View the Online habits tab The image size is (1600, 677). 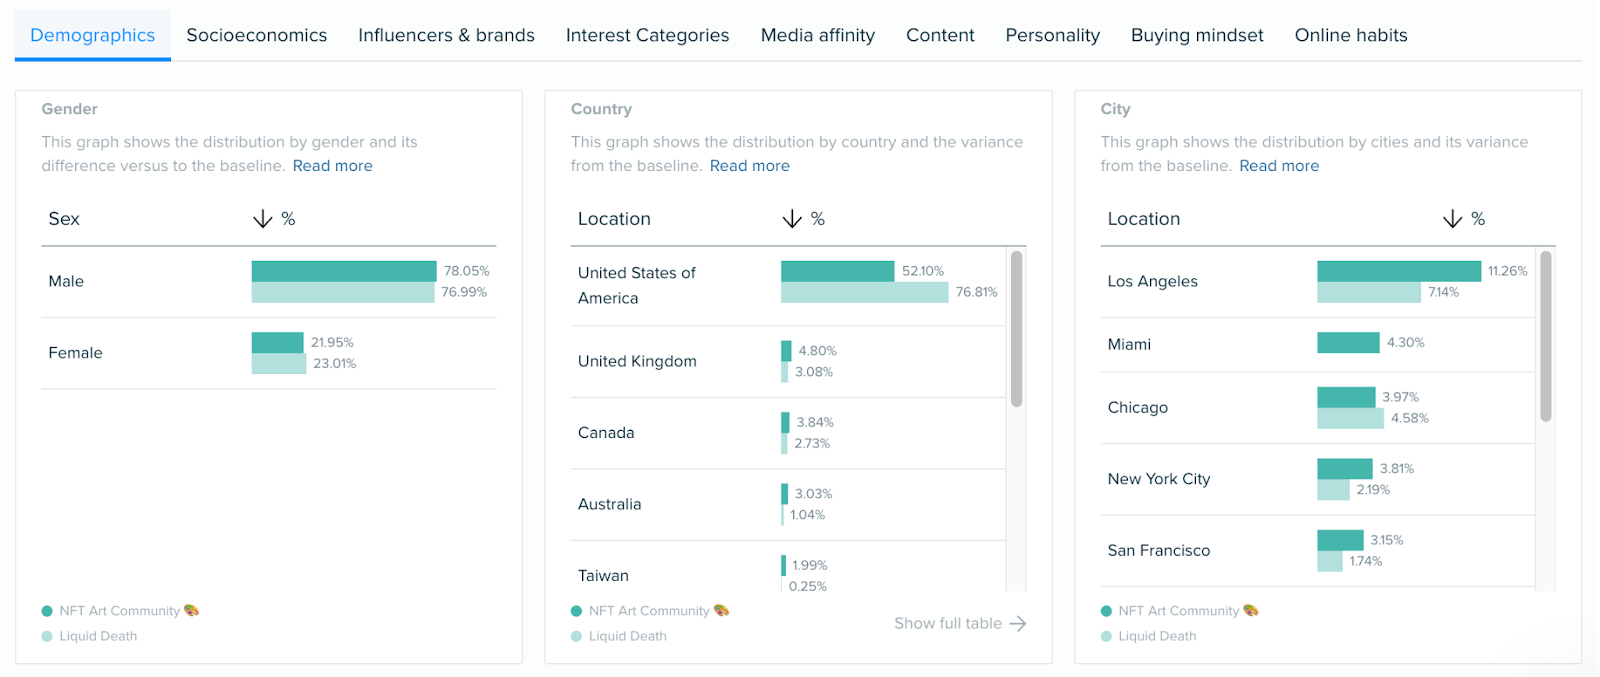[1350, 35]
